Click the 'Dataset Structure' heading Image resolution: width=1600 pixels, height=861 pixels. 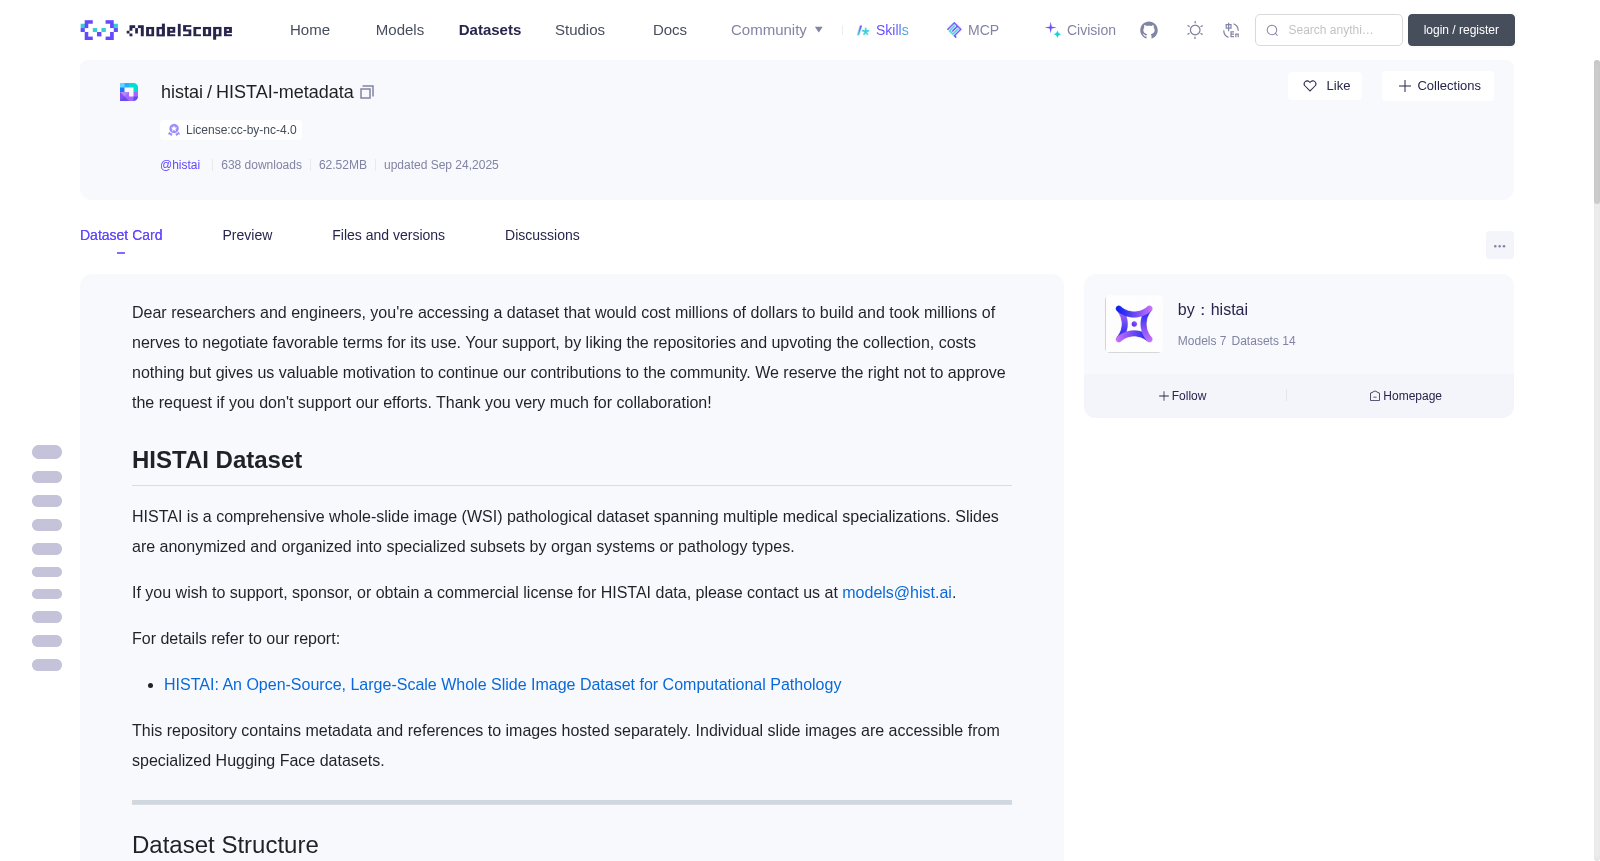(x=225, y=845)
